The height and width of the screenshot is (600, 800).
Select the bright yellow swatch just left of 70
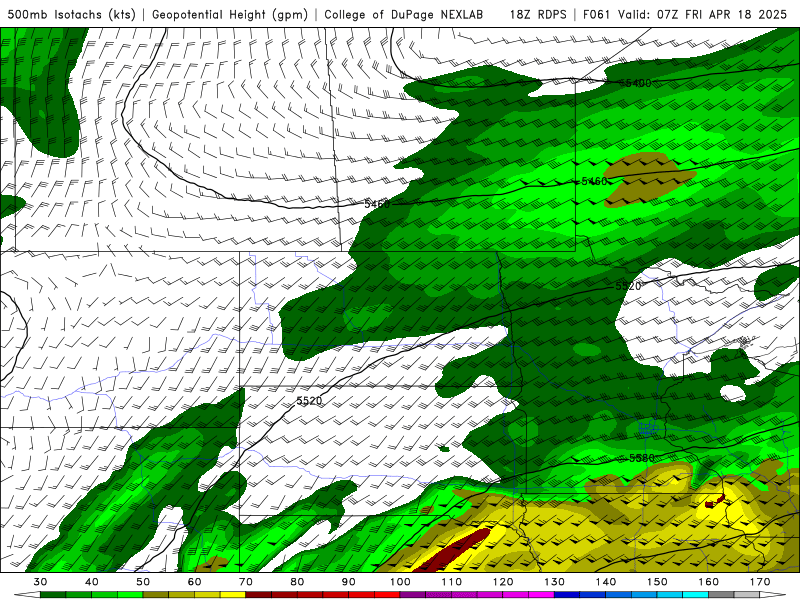click(233, 595)
